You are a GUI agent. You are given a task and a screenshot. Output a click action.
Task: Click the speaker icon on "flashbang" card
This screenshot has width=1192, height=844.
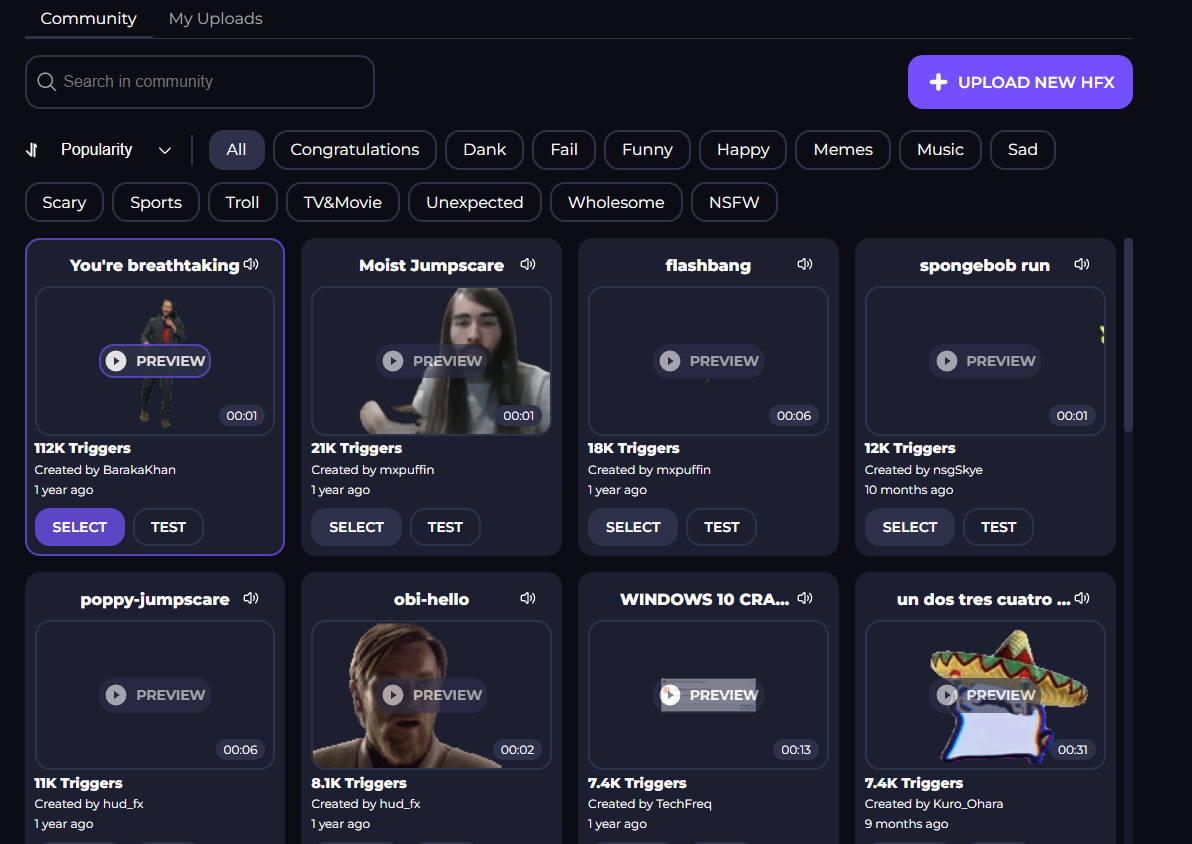point(805,264)
